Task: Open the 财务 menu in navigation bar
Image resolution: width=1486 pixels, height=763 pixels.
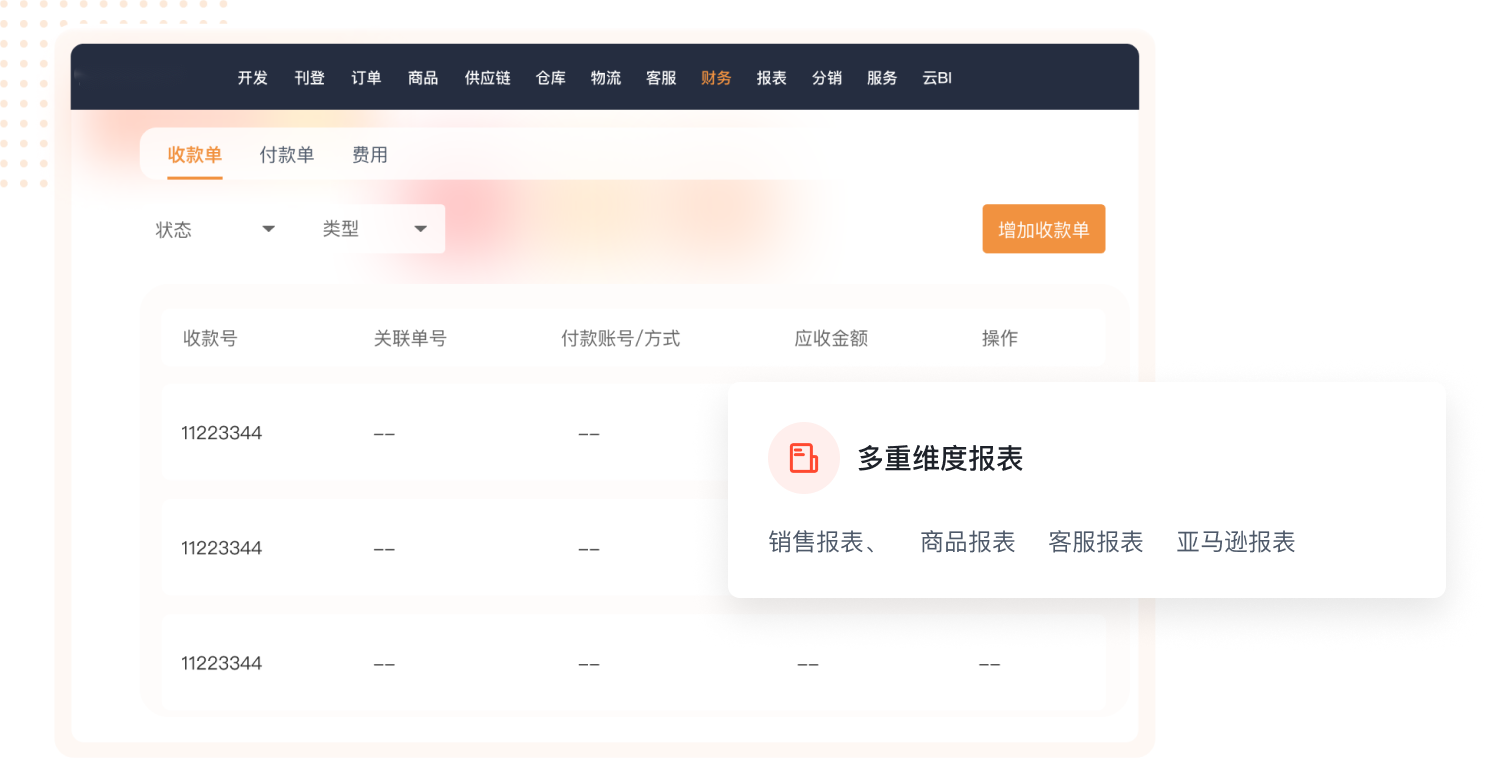Action: pyautogui.click(x=716, y=78)
